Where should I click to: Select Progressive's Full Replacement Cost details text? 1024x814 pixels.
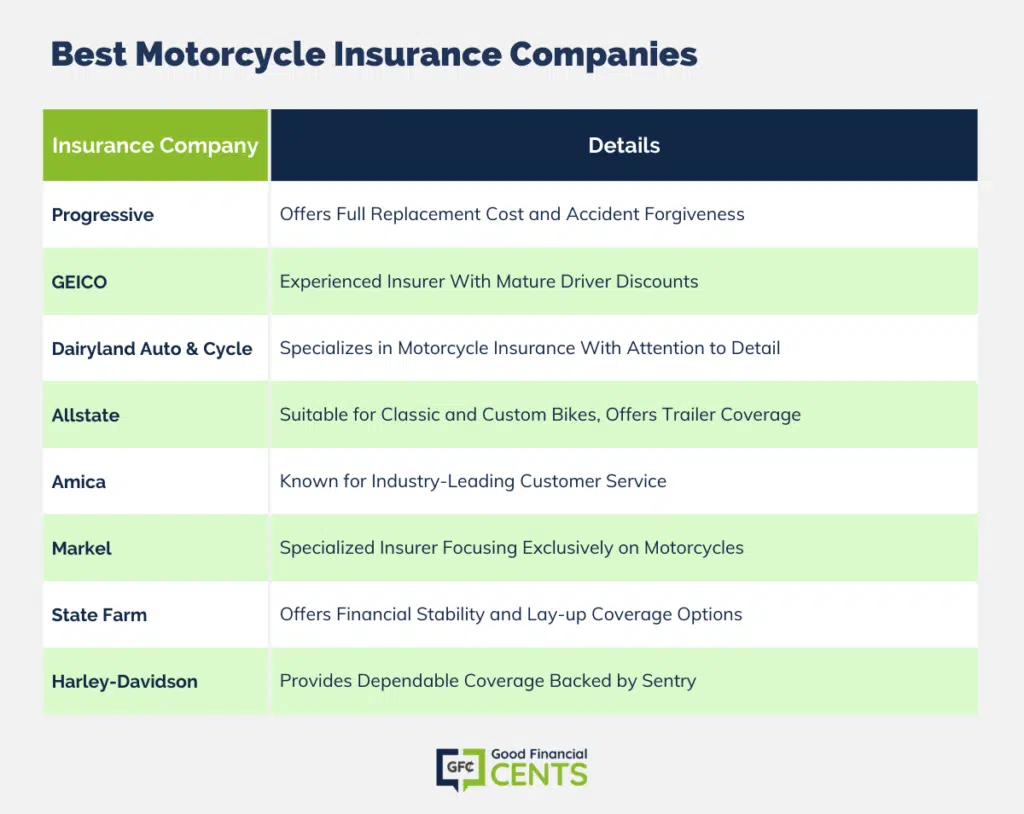(512, 214)
